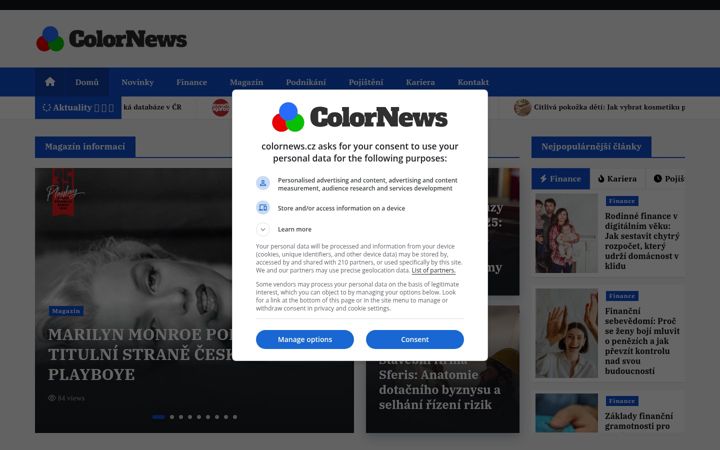Select the last carousel dot
The image size is (720, 450).
coord(235,417)
